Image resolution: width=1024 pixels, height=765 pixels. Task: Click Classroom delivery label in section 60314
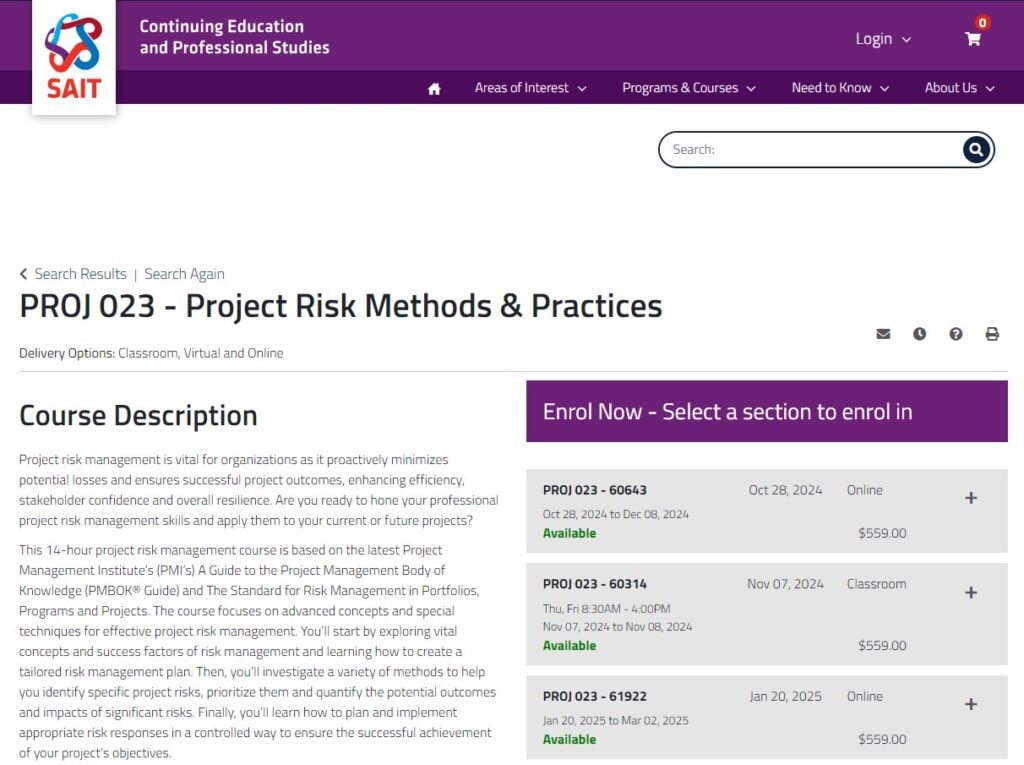876,584
